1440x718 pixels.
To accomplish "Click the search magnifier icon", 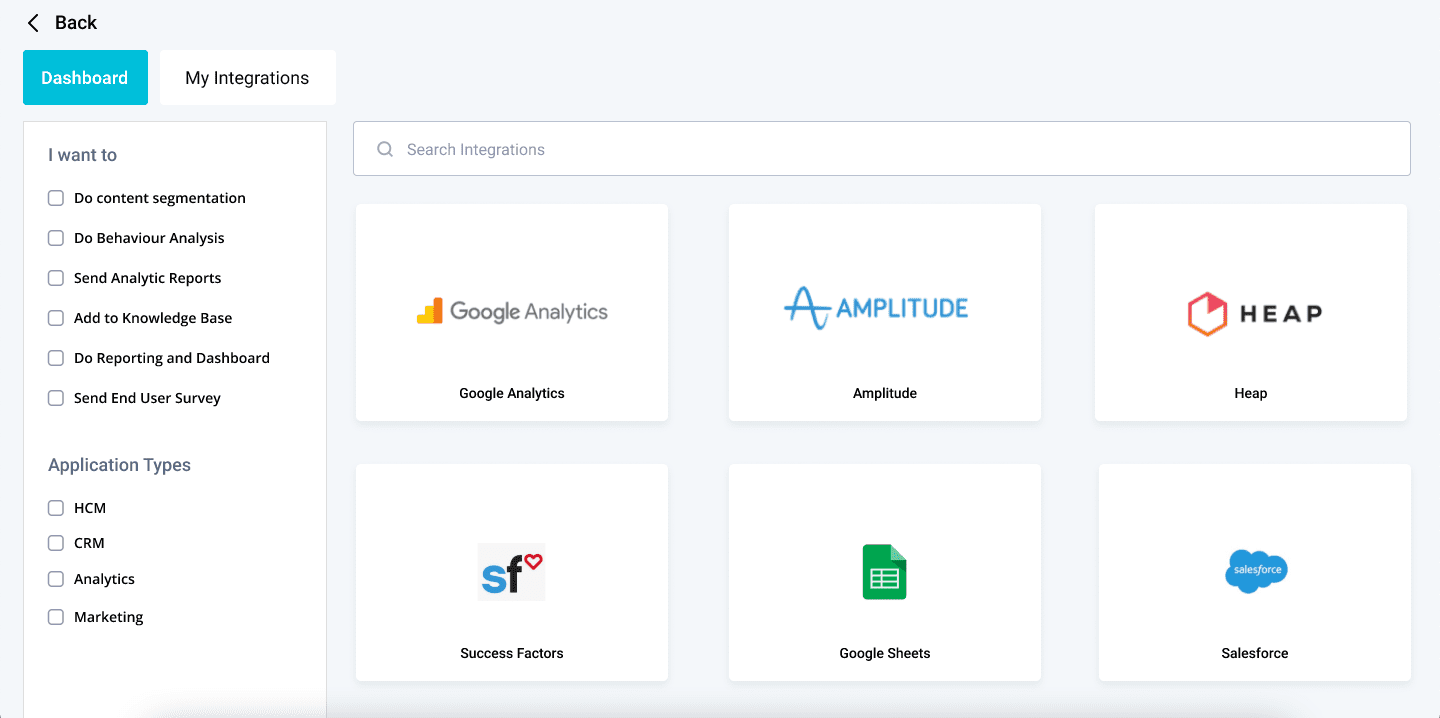I will point(384,150).
